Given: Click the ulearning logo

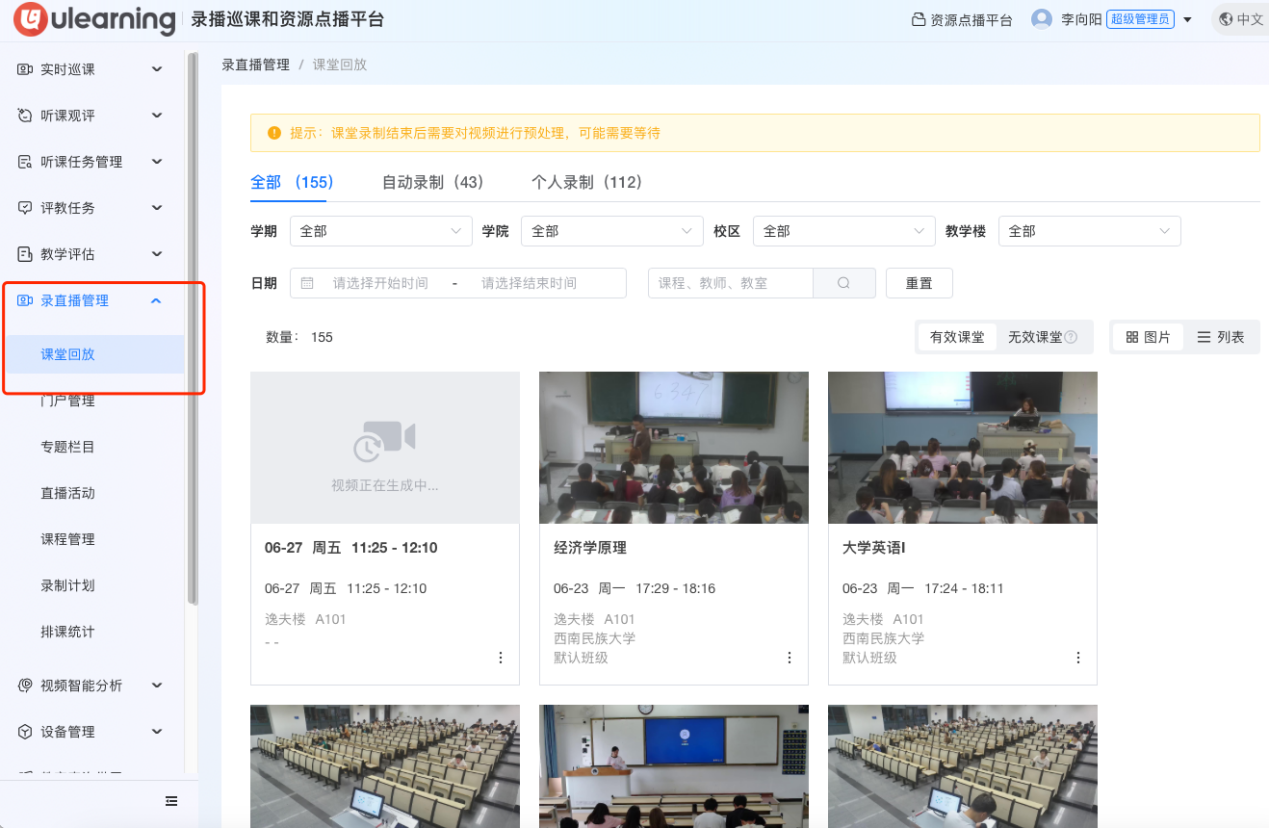Looking at the screenshot, I should pos(95,20).
